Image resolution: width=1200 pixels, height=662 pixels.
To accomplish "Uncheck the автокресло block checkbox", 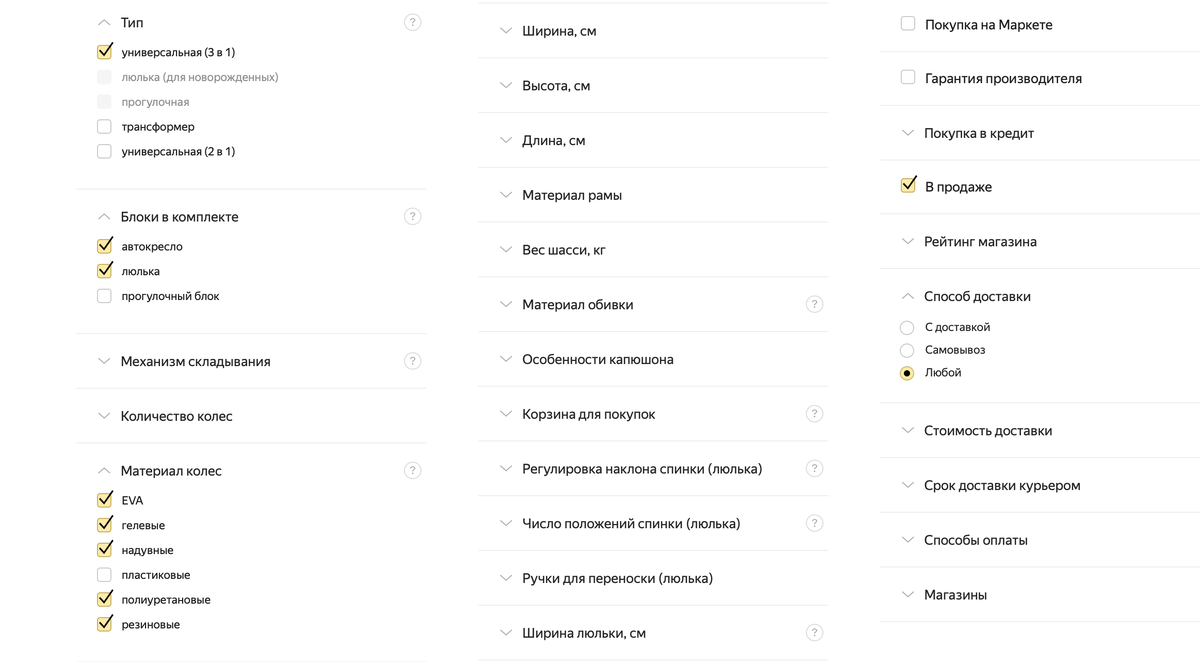I will [104, 246].
